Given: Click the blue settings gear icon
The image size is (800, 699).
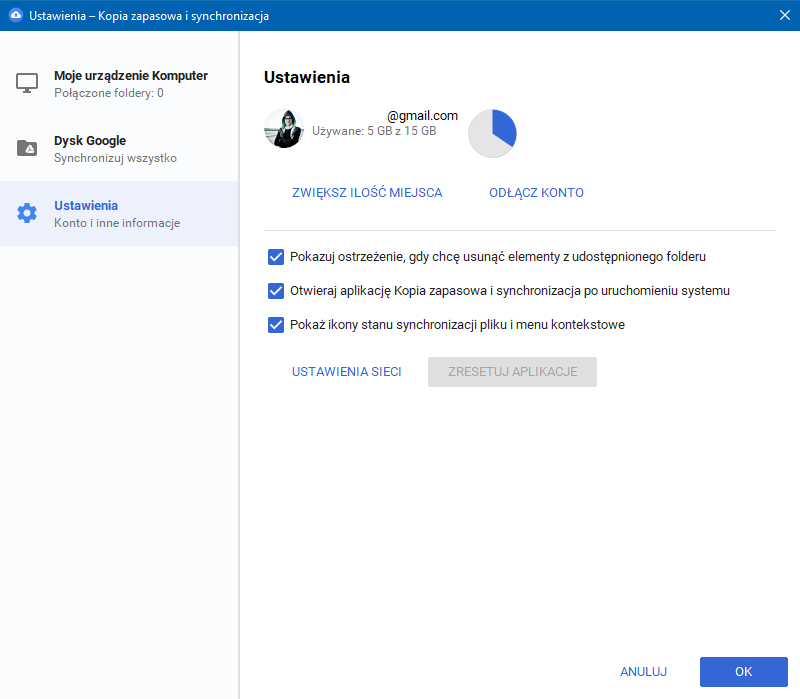Looking at the screenshot, I should pyautogui.click(x=27, y=213).
